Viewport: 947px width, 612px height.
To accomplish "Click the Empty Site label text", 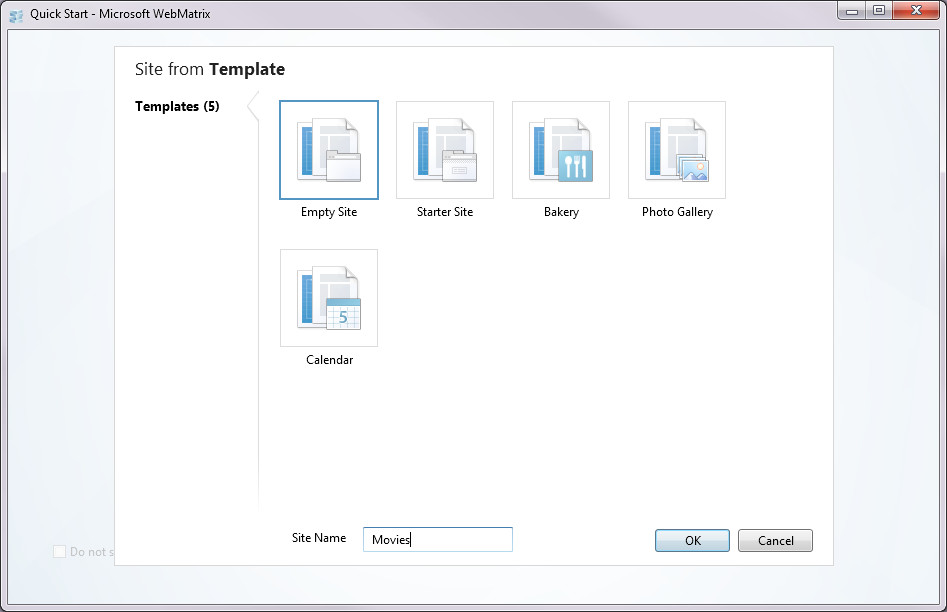I will [x=329, y=212].
